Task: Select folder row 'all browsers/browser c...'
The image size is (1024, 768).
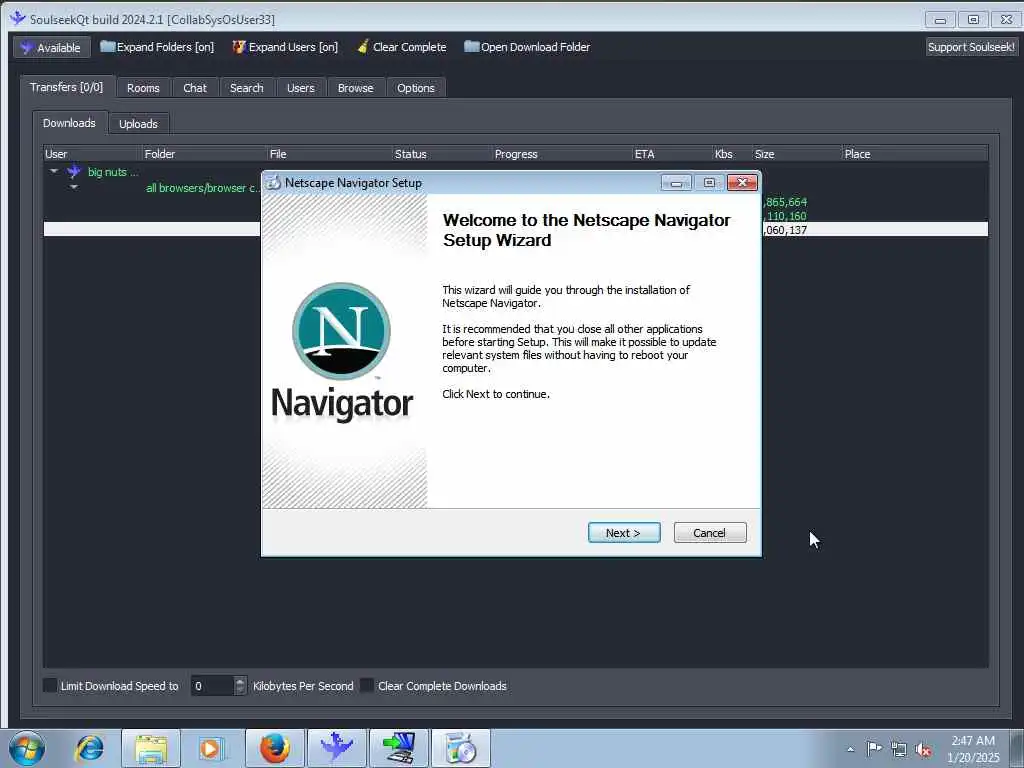Action: tap(203, 188)
